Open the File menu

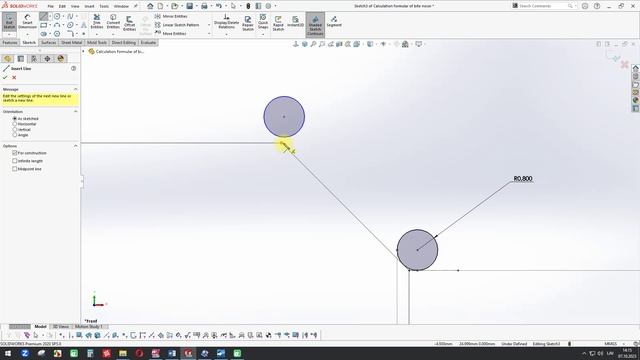50,6
